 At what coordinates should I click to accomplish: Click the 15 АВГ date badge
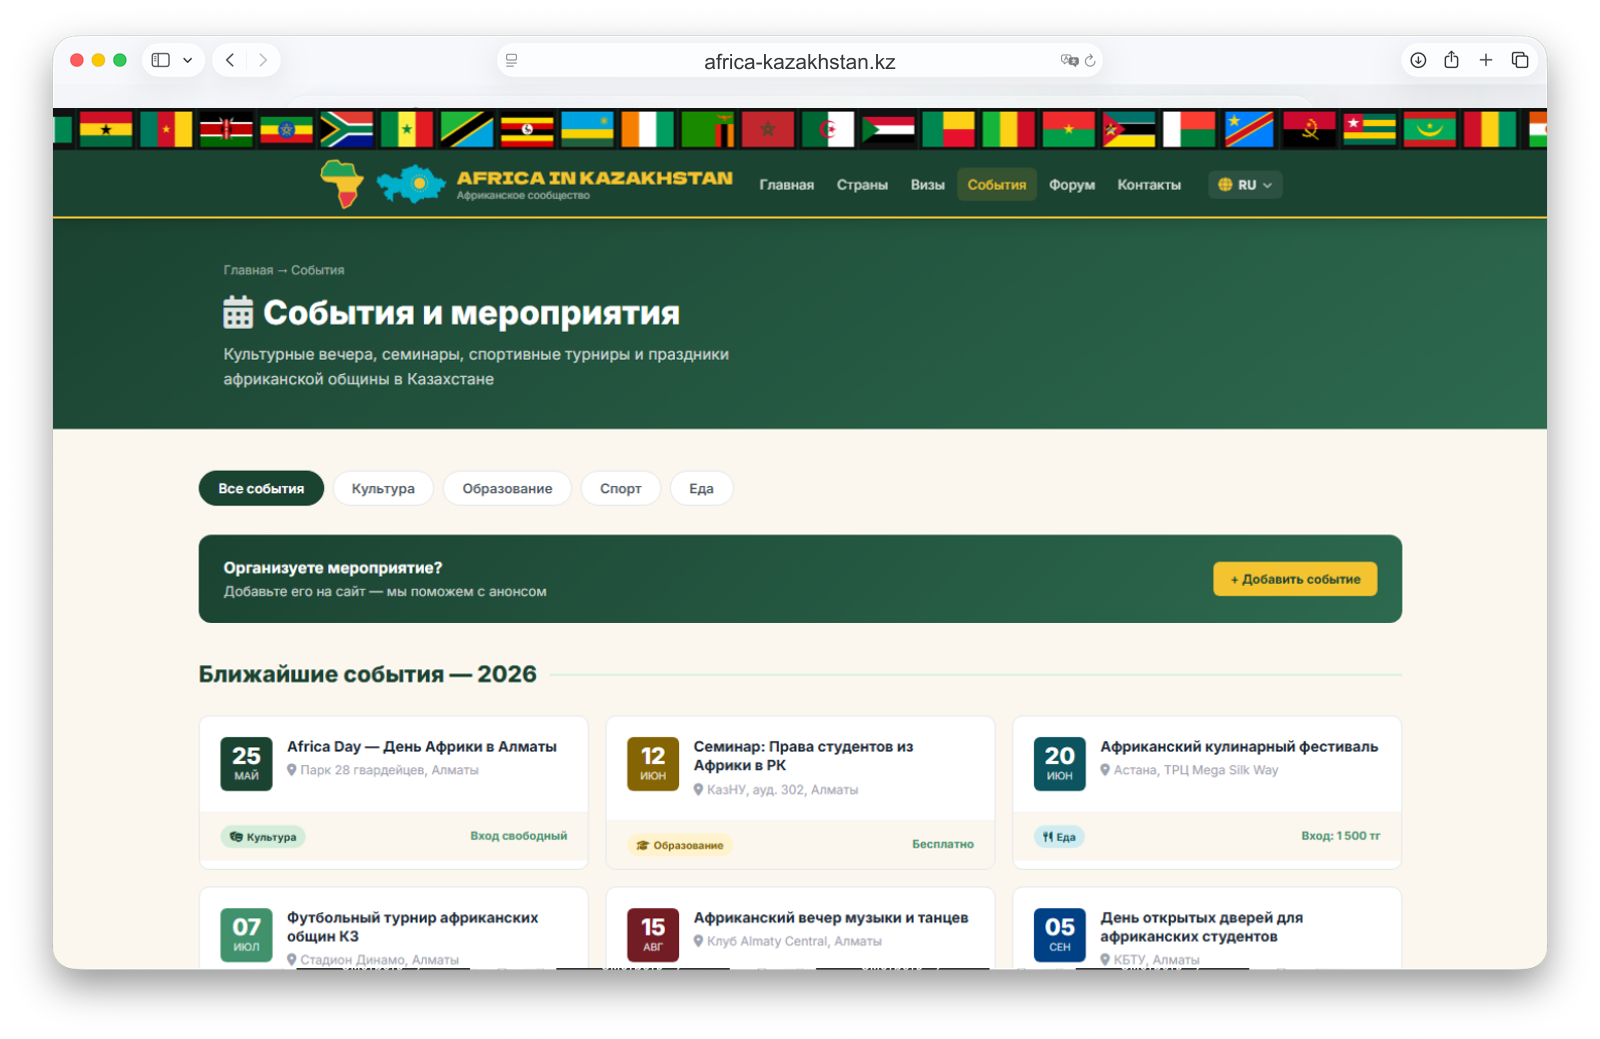click(653, 935)
